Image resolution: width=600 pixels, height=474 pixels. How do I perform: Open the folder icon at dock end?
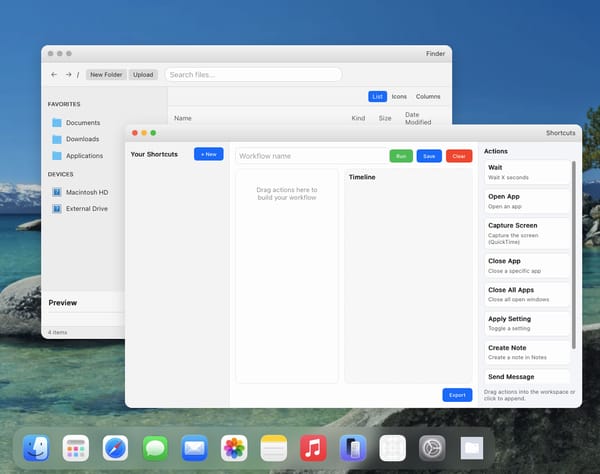click(472, 448)
